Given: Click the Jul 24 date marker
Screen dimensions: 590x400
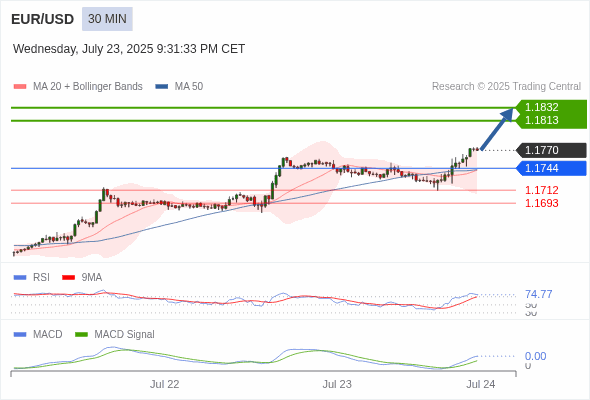Looking at the screenshot, I should pyautogui.click(x=481, y=384).
